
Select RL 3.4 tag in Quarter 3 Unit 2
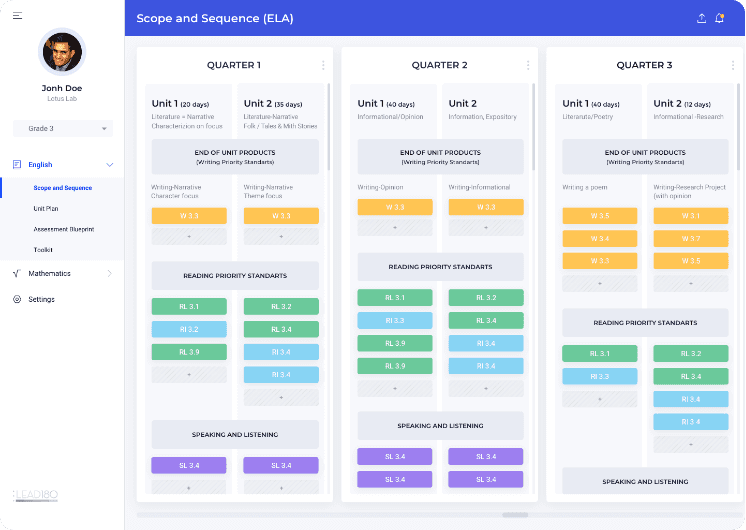point(691,376)
